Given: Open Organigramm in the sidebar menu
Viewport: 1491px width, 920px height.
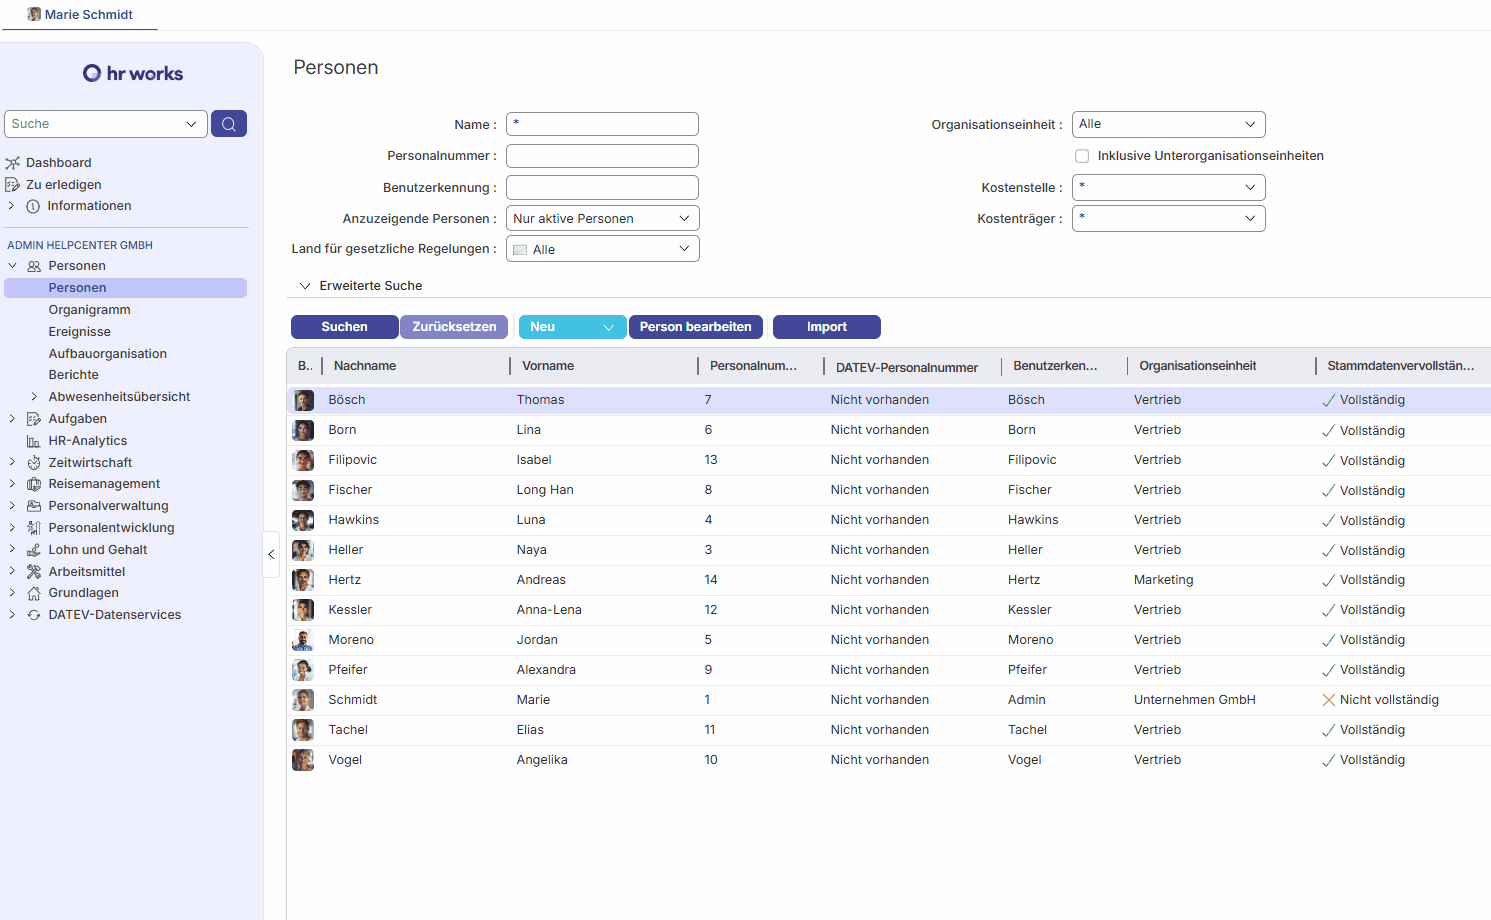Looking at the screenshot, I should tap(89, 310).
